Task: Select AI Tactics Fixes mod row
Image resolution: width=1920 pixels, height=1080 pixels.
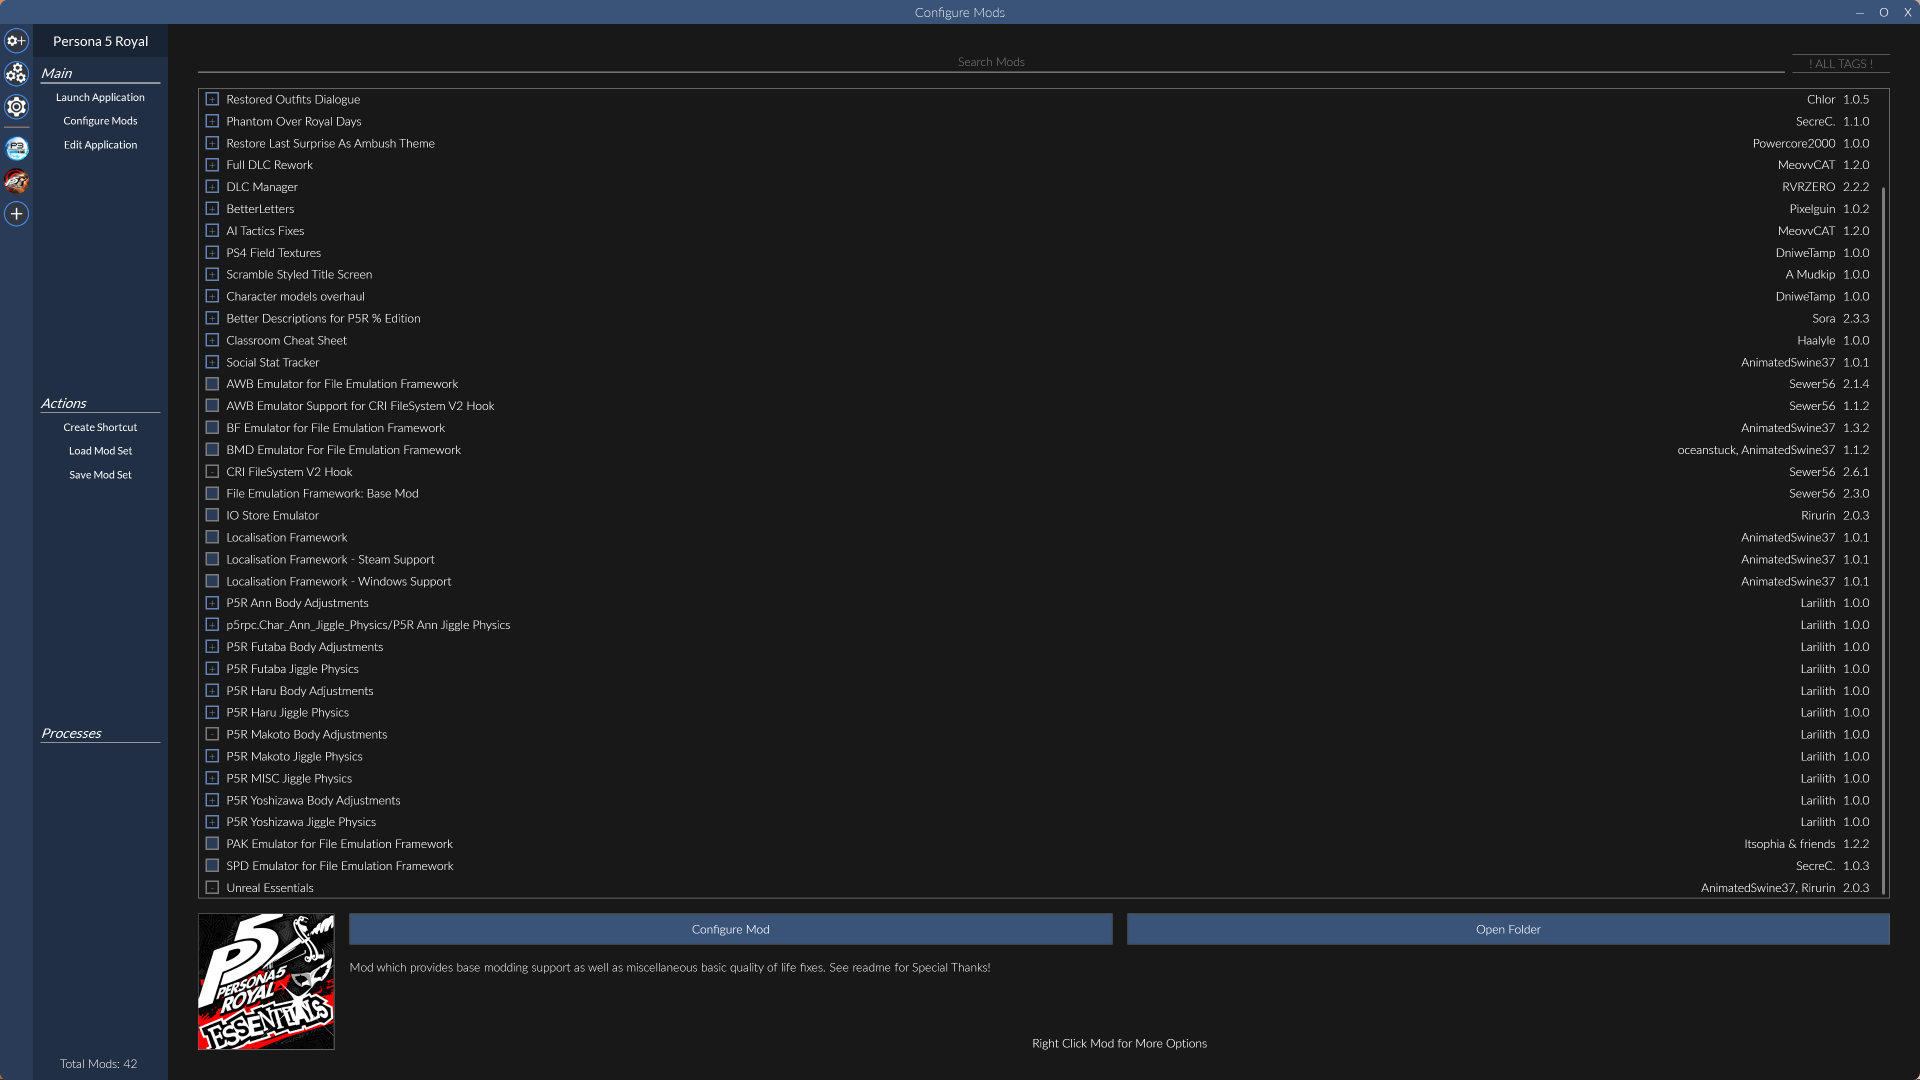Action: pyautogui.click(x=1040, y=231)
